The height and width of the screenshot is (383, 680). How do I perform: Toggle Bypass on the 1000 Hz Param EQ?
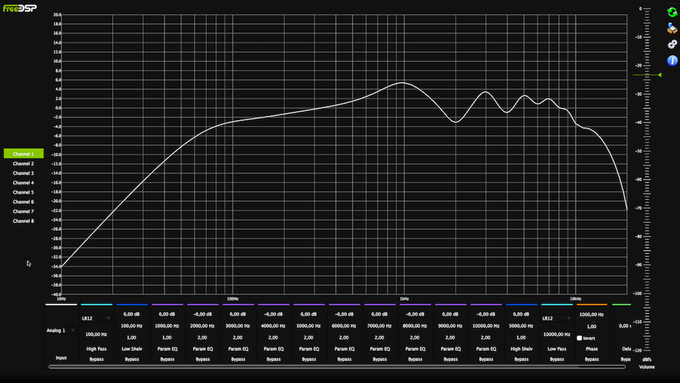tap(167, 359)
